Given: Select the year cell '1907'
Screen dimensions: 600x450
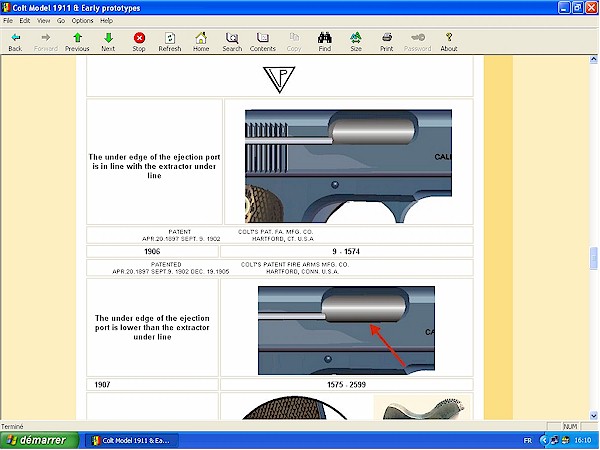Looking at the screenshot, I should click(152, 385).
